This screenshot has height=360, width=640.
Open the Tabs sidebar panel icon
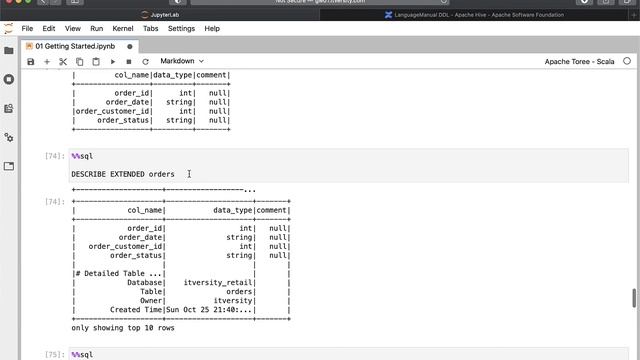9,166
